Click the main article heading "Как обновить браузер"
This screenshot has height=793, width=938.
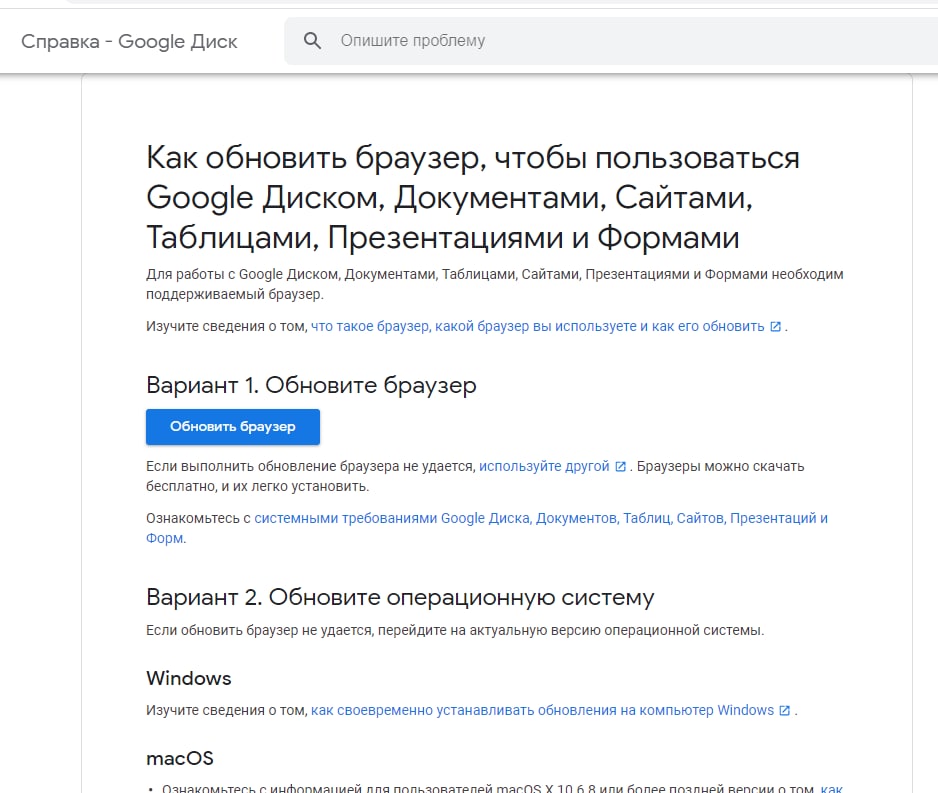click(x=473, y=197)
